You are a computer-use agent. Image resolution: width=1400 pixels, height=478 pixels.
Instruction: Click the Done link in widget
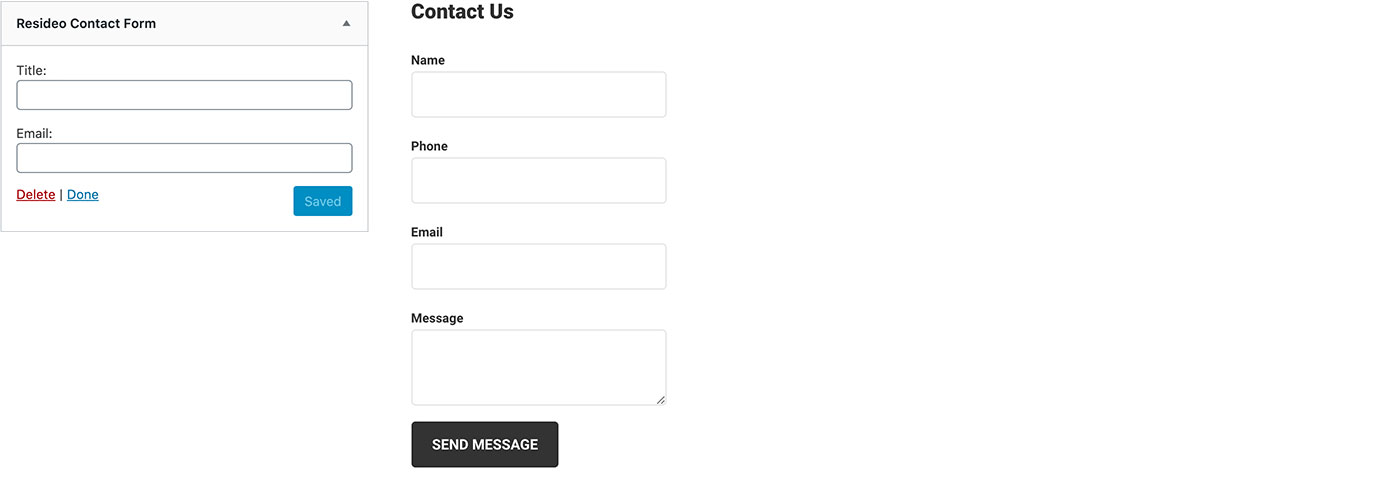(83, 195)
